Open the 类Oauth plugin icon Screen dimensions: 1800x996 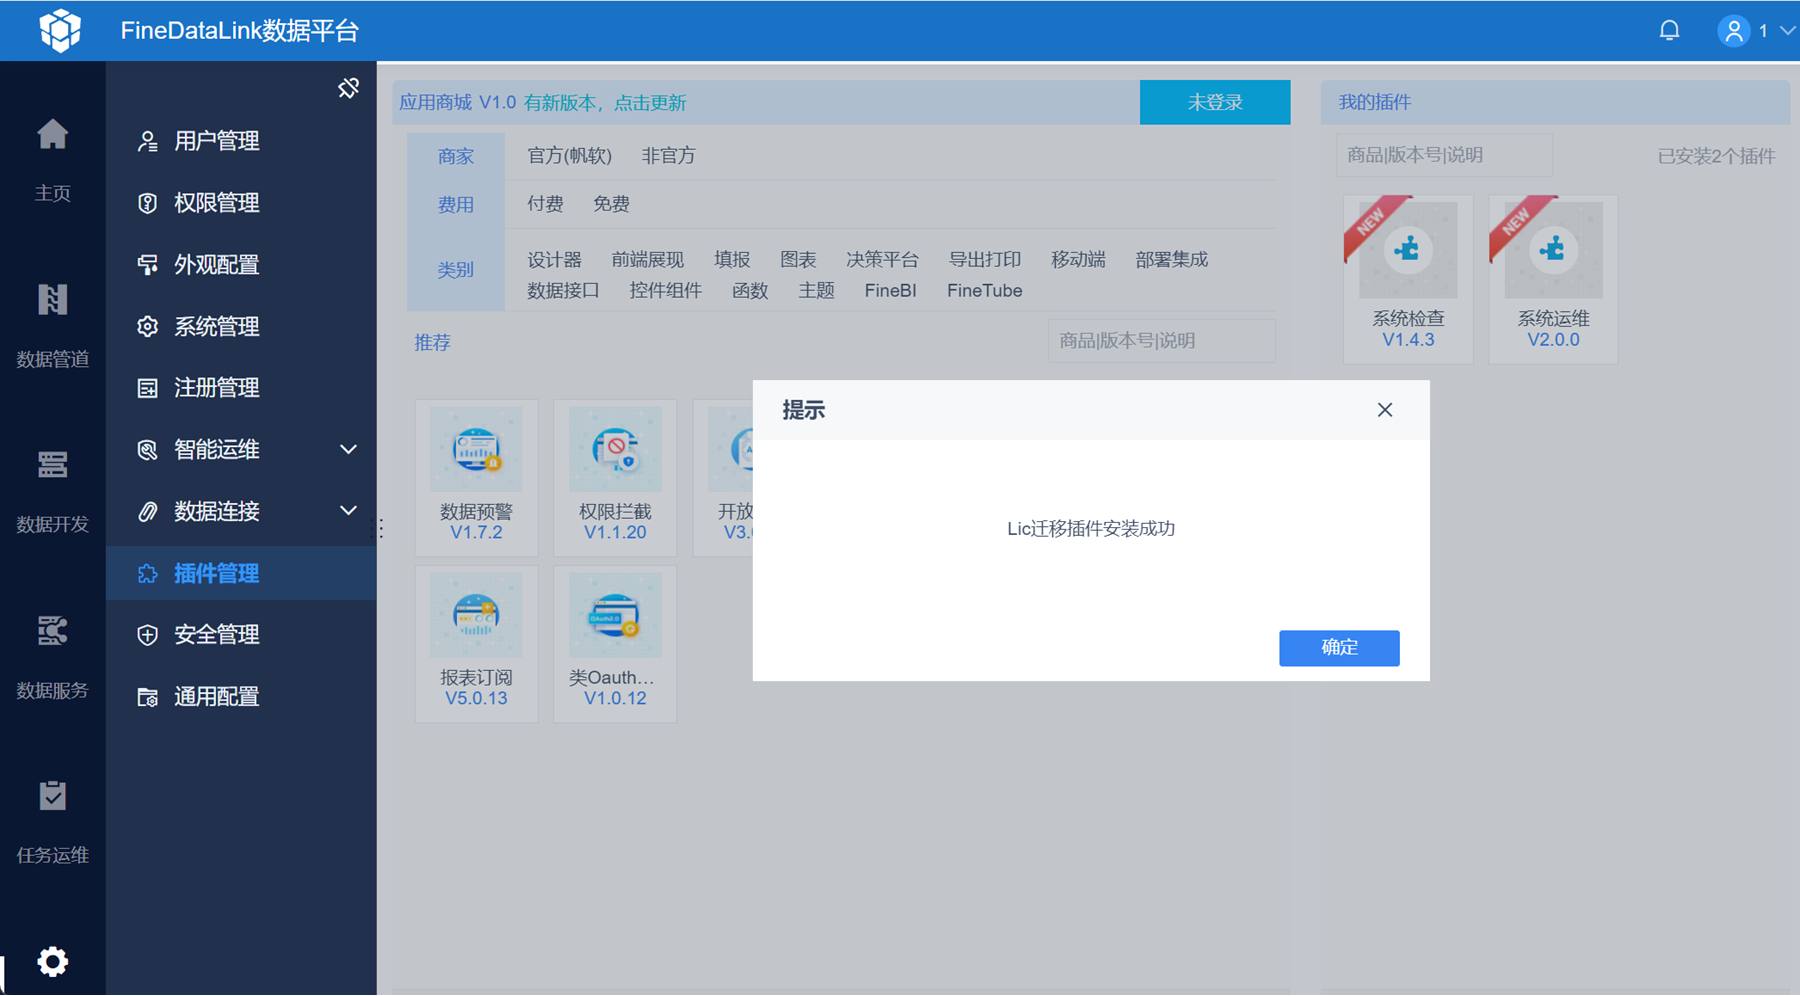[615, 615]
